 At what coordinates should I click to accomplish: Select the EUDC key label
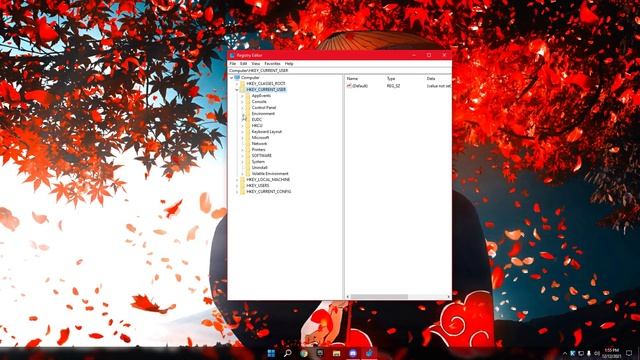(x=257, y=120)
